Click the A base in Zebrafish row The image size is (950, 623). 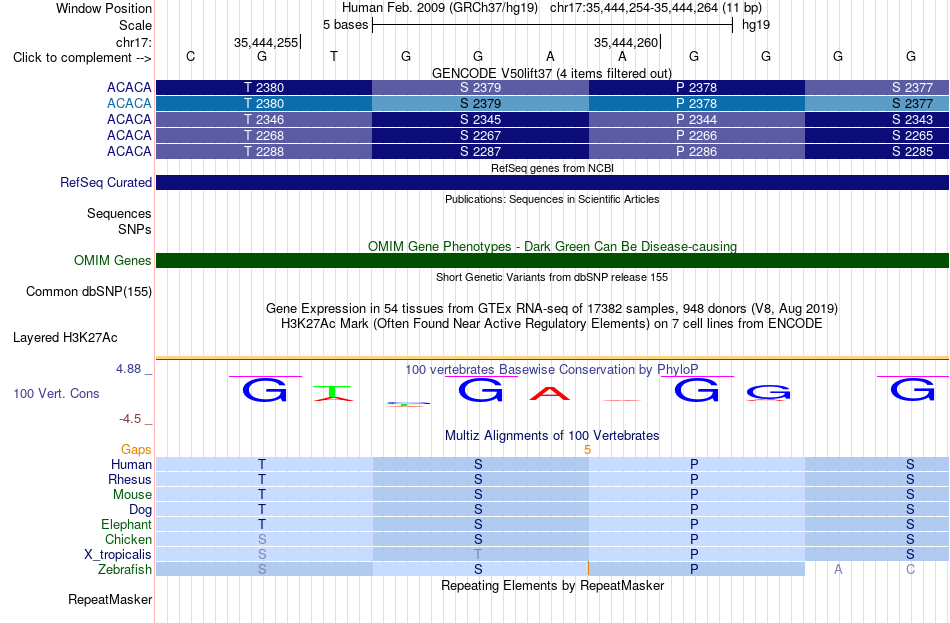(x=838, y=569)
